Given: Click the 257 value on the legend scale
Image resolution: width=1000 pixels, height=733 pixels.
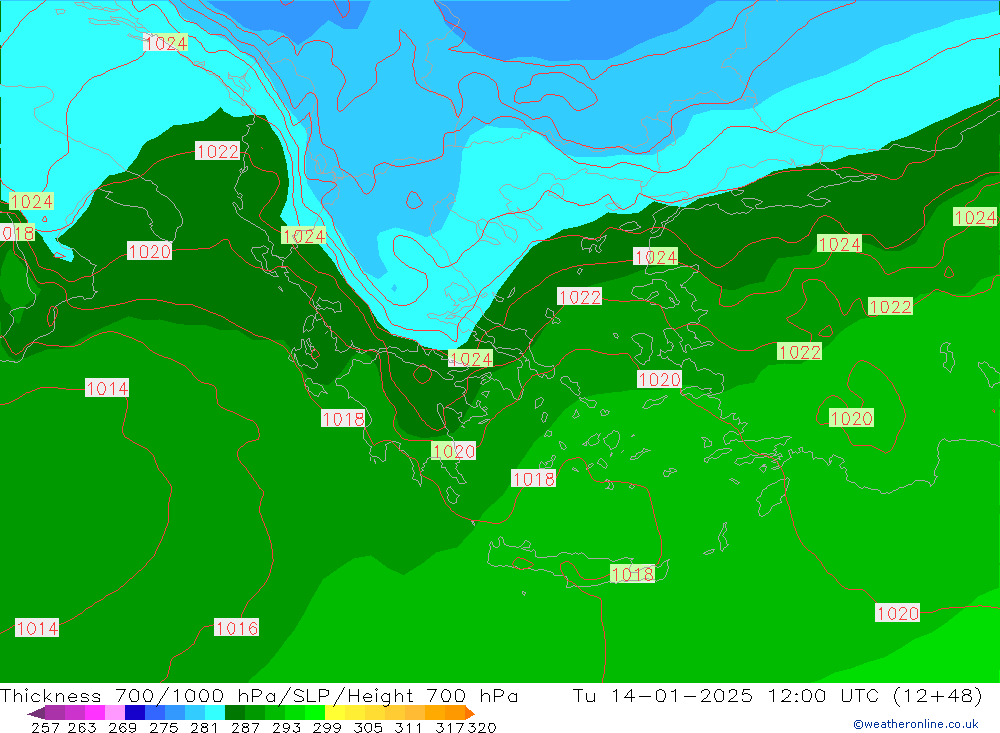Looking at the screenshot, I should click(x=45, y=727).
